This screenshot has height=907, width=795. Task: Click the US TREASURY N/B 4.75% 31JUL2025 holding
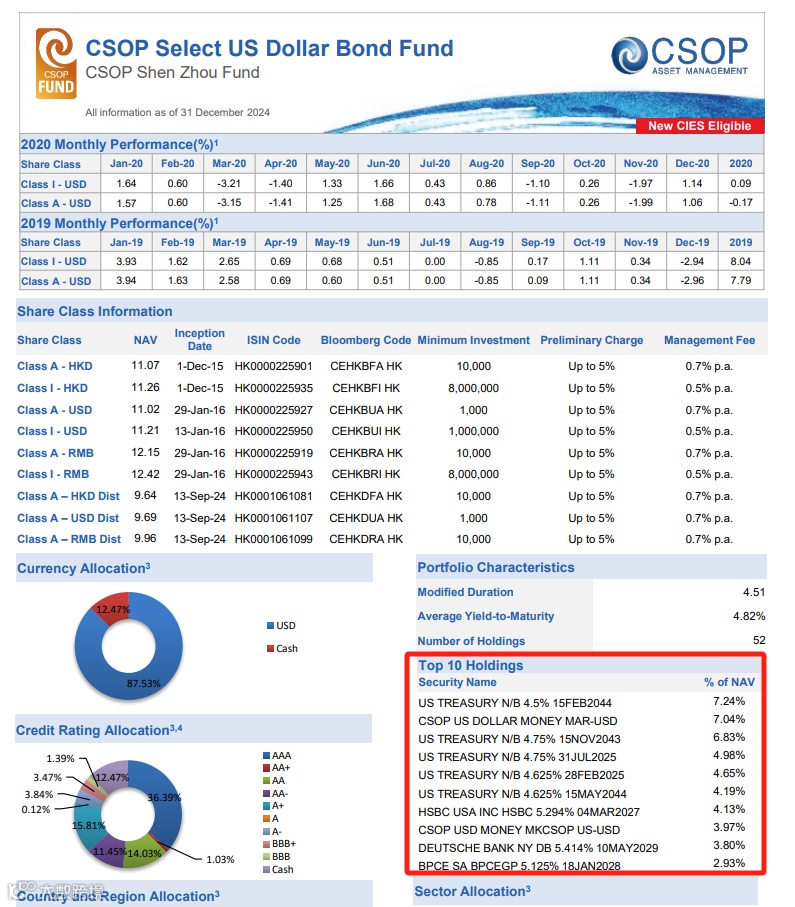click(x=517, y=757)
